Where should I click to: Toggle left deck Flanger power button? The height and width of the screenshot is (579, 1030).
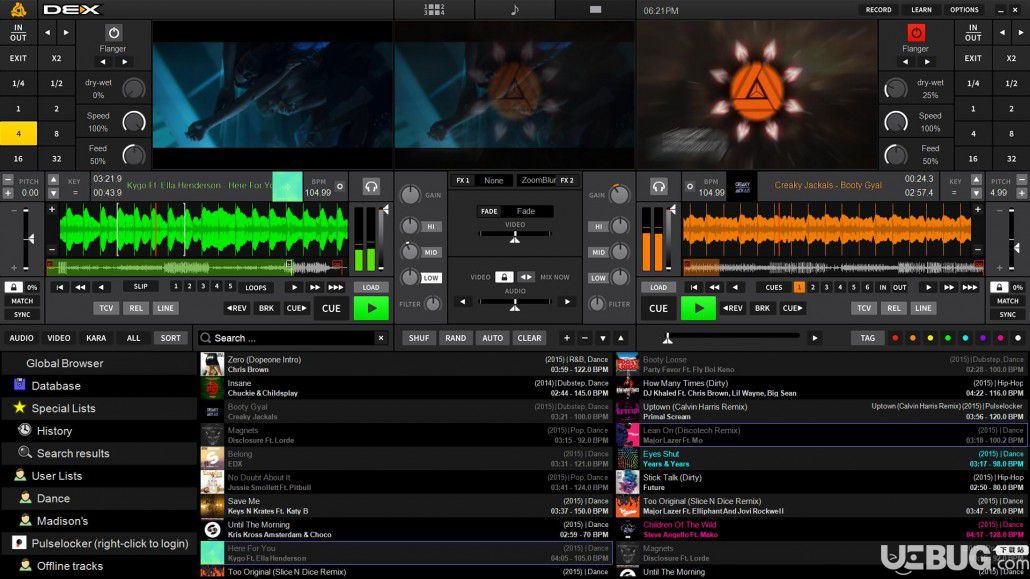[113, 33]
